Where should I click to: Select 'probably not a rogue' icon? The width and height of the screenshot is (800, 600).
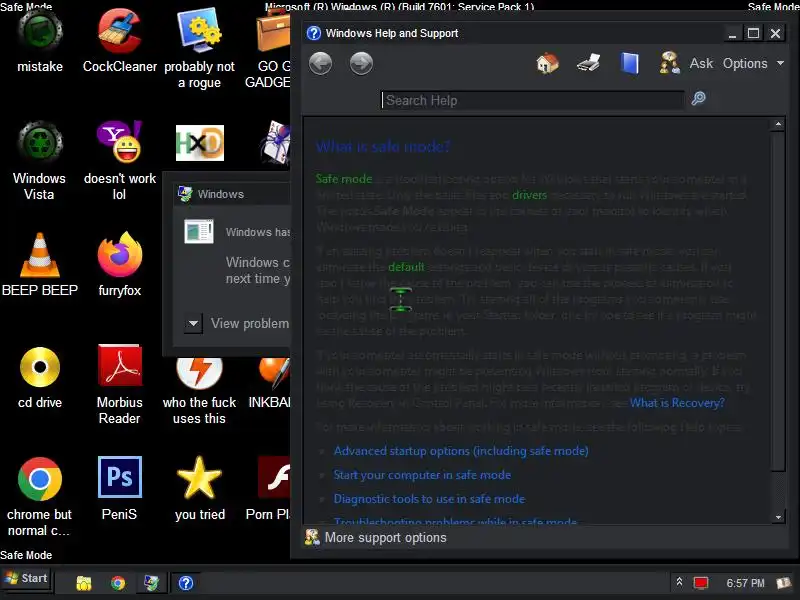(199, 48)
